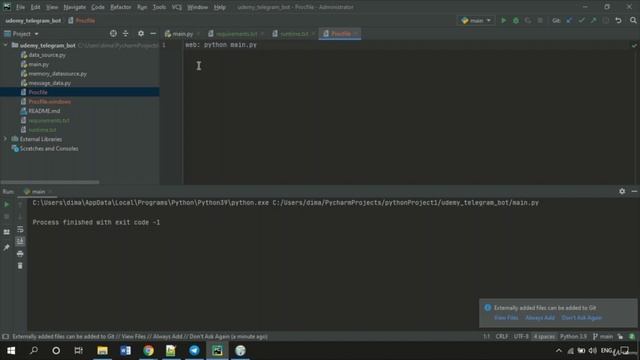Open Run panel gear settings
Screen dimensions: 640x360
point(622,191)
